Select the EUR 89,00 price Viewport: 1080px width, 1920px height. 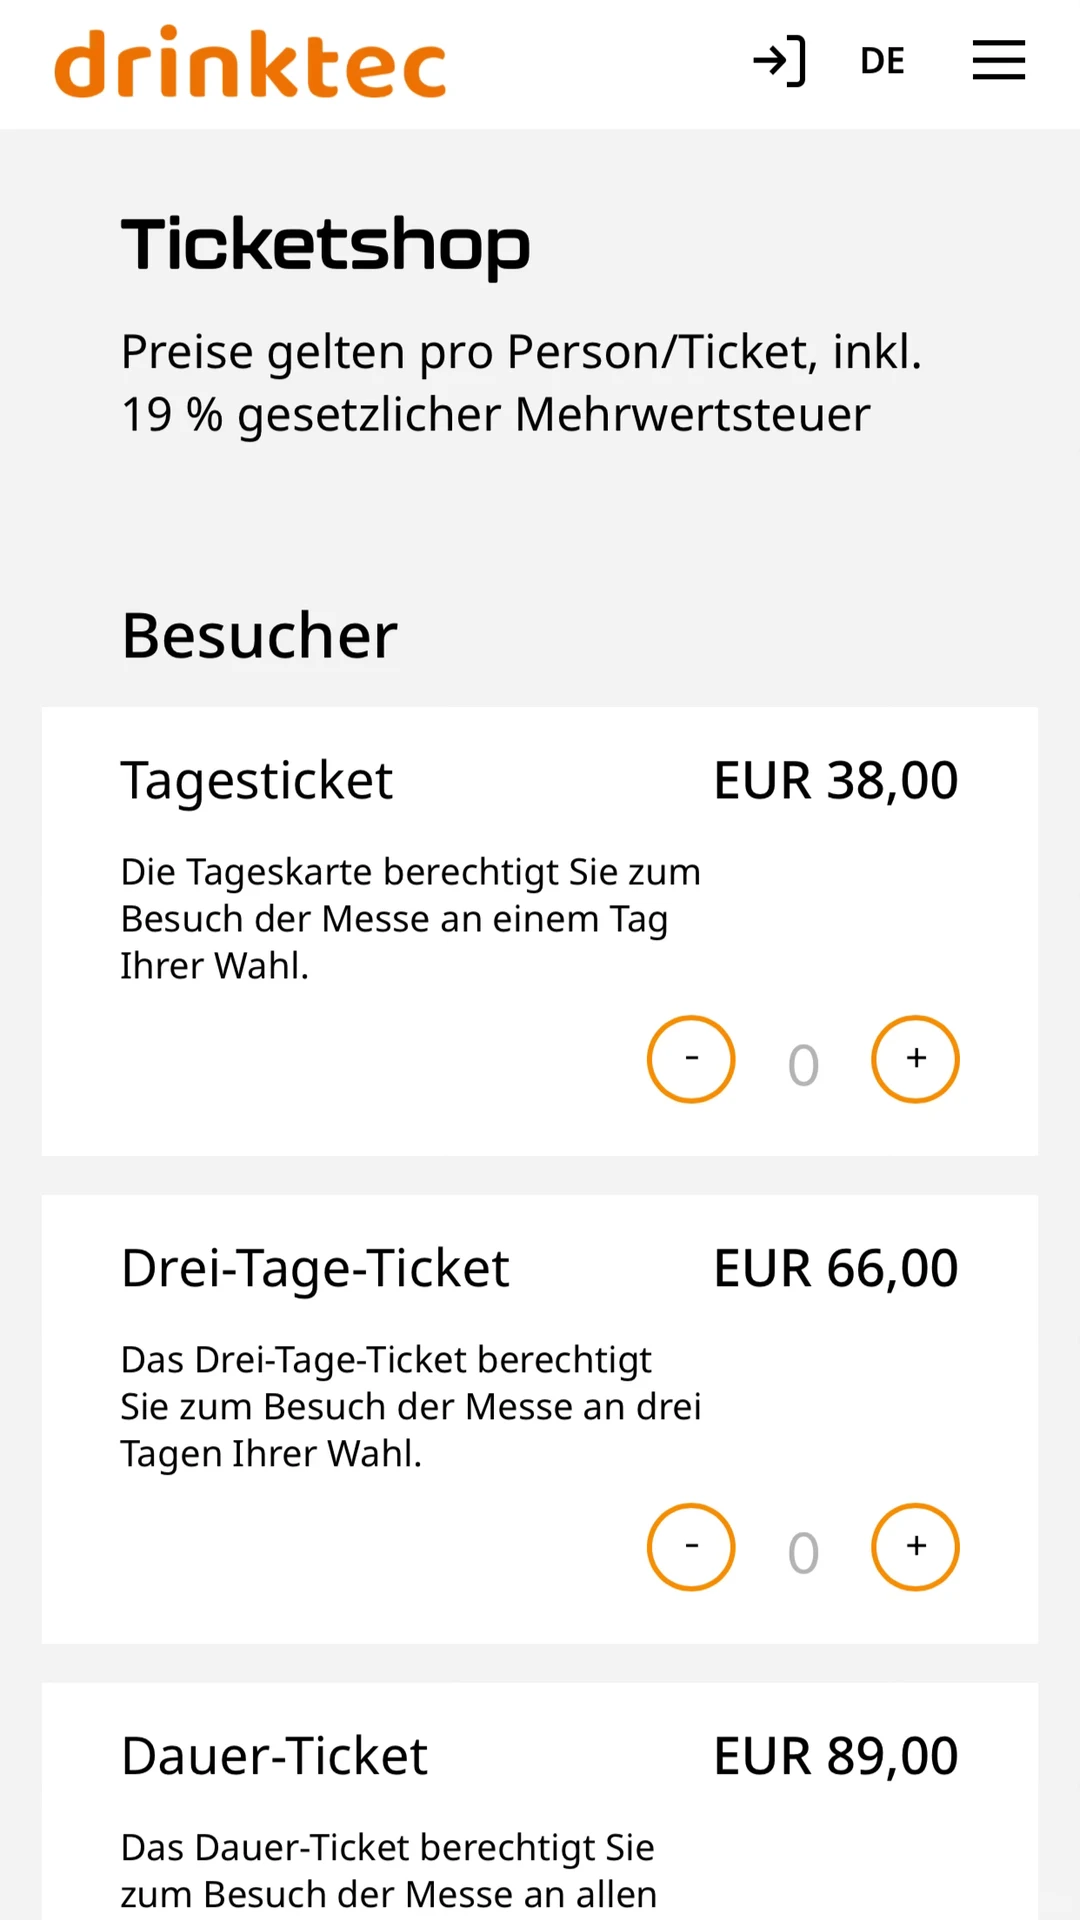(x=836, y=1756)
